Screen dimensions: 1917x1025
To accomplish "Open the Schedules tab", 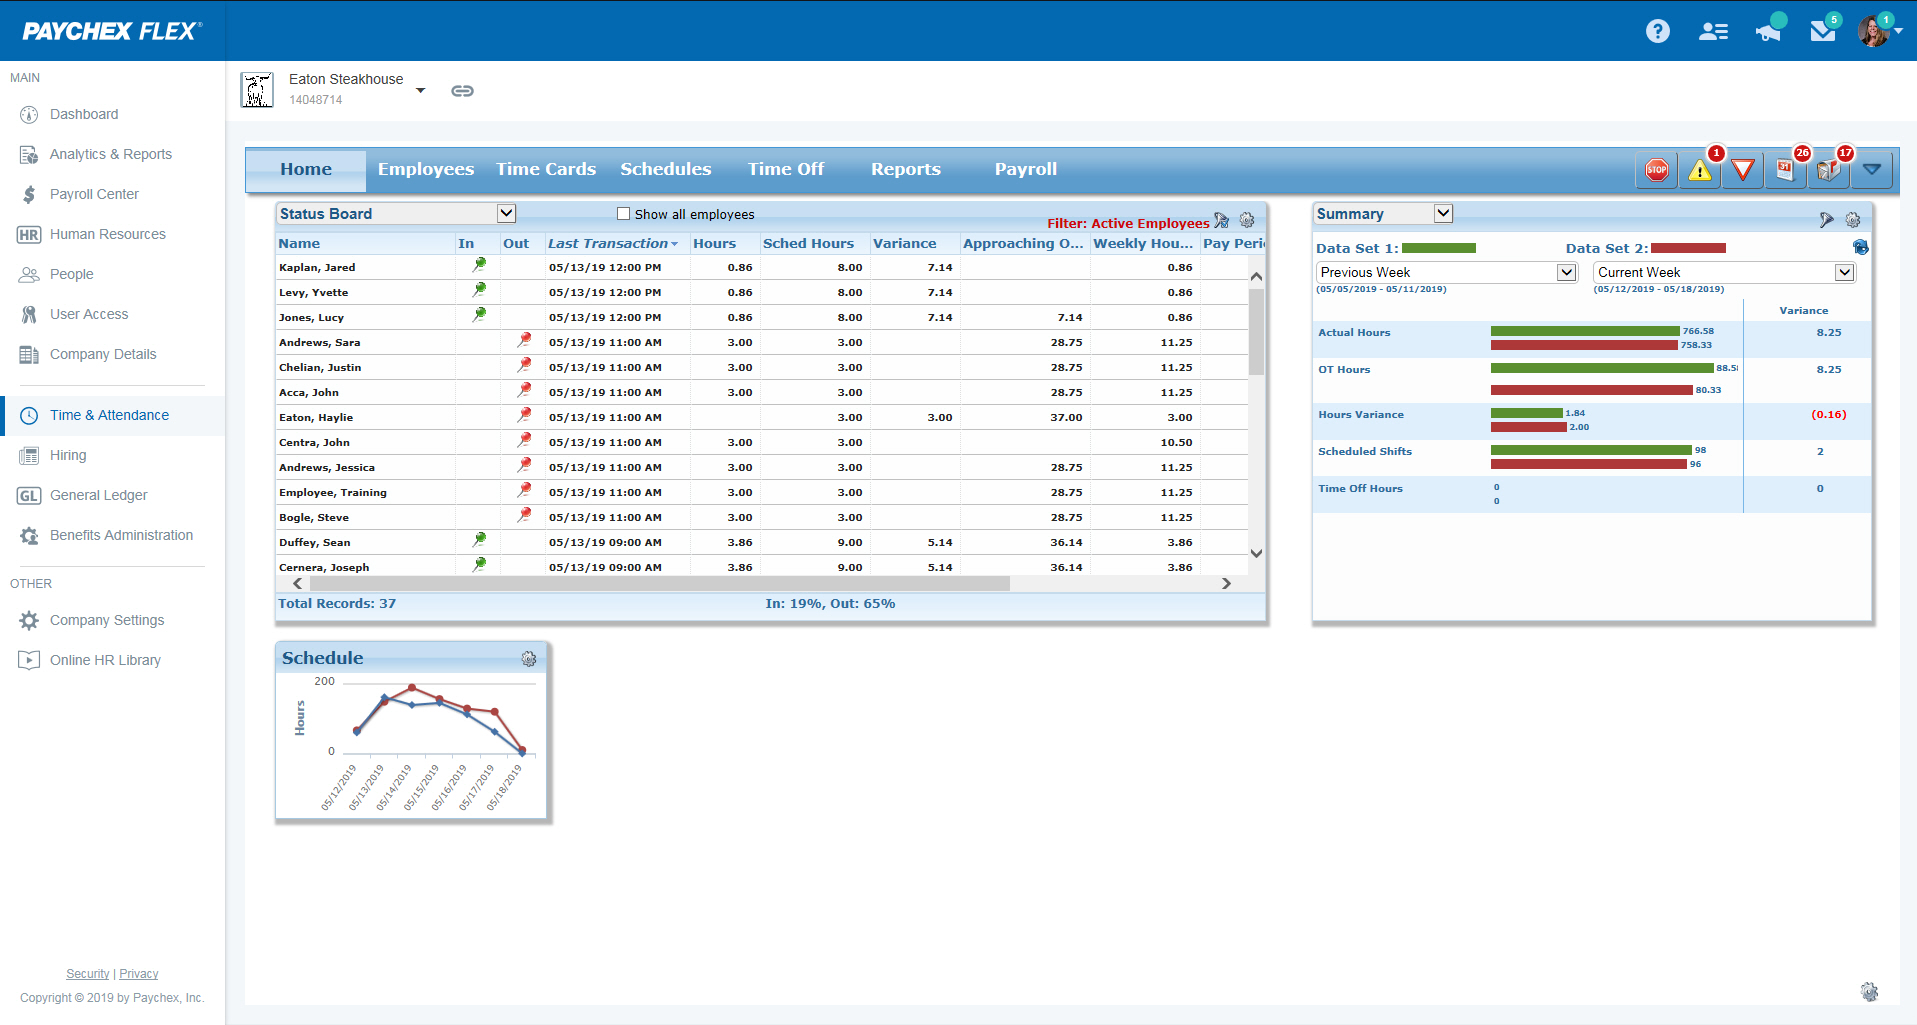I will 665,169.
